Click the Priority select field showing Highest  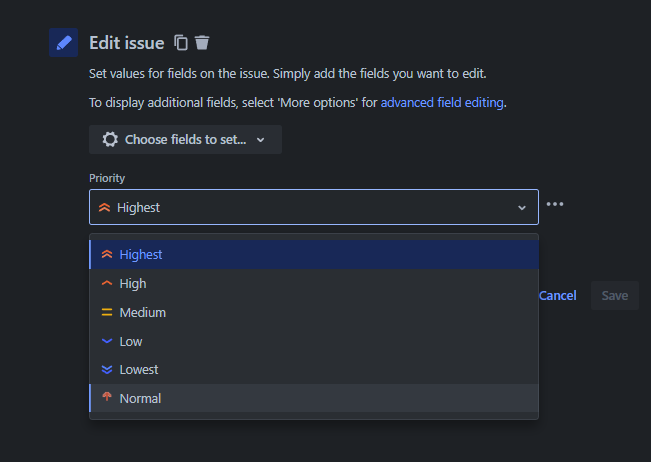300,207
